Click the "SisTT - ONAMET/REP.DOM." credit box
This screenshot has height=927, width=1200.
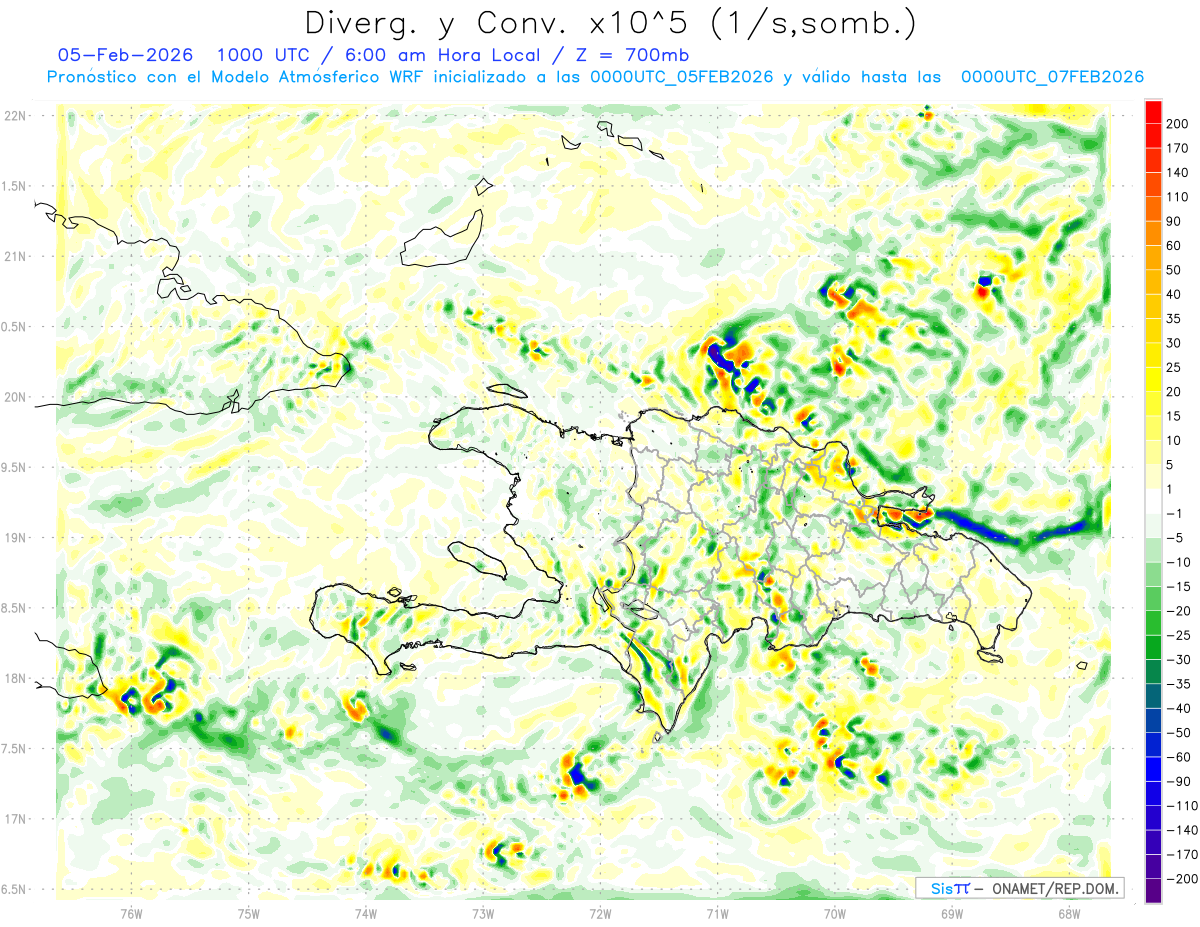tap(1020, 888)
